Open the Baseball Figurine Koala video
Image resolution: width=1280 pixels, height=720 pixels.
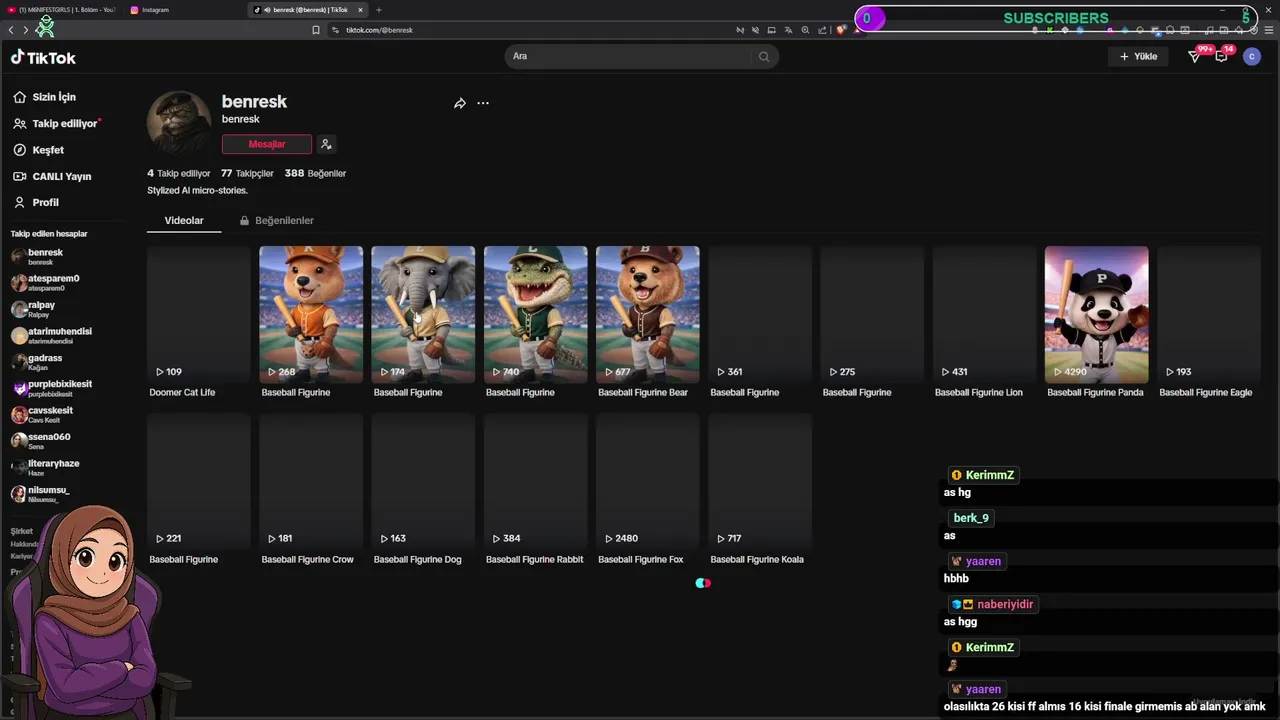point(760,481)
